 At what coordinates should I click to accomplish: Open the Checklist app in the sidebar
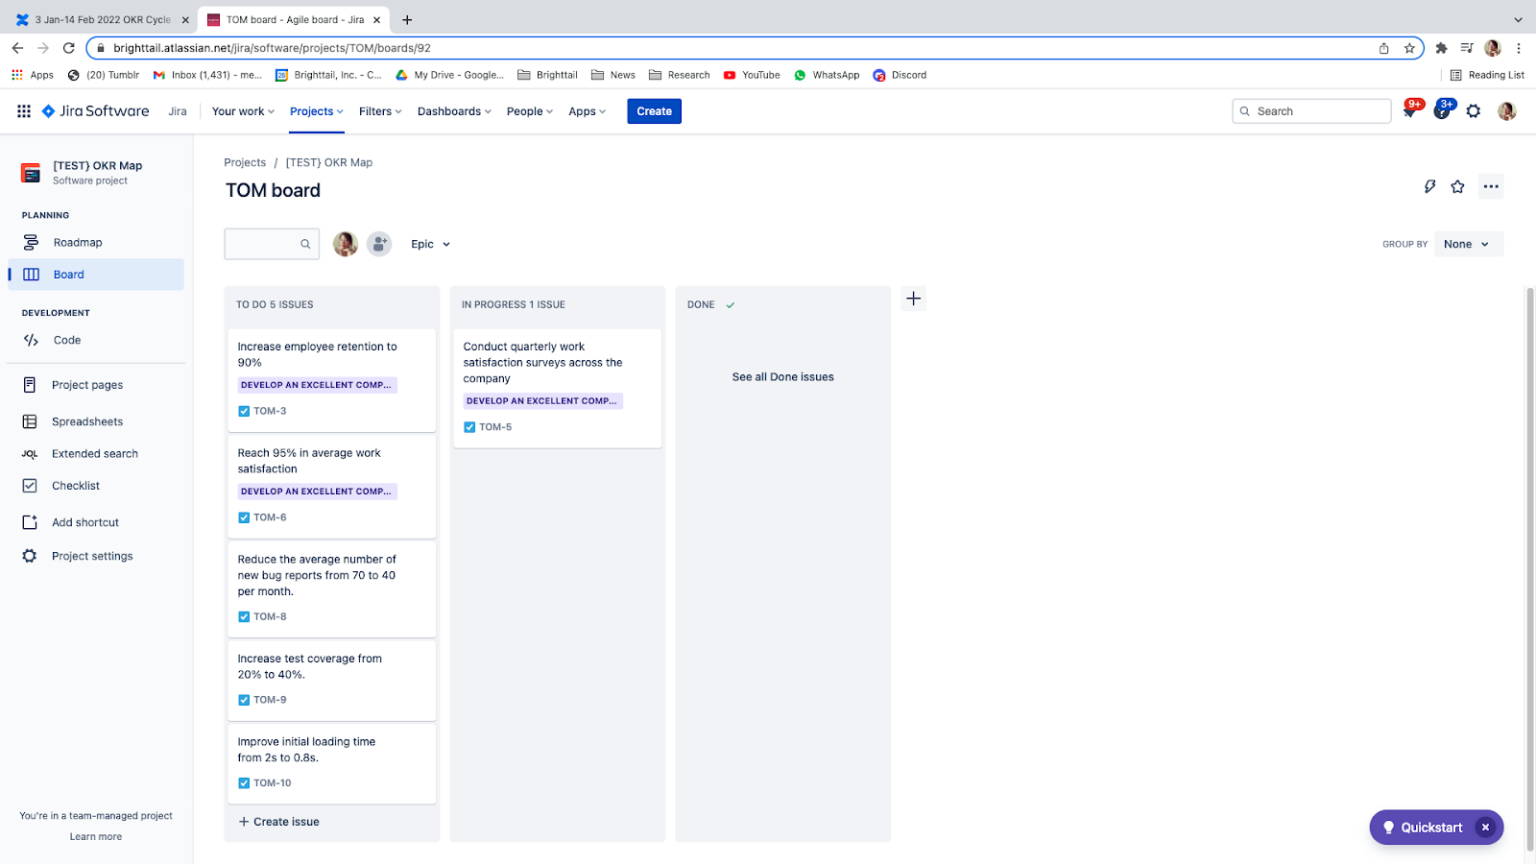(x=76, y=485)
